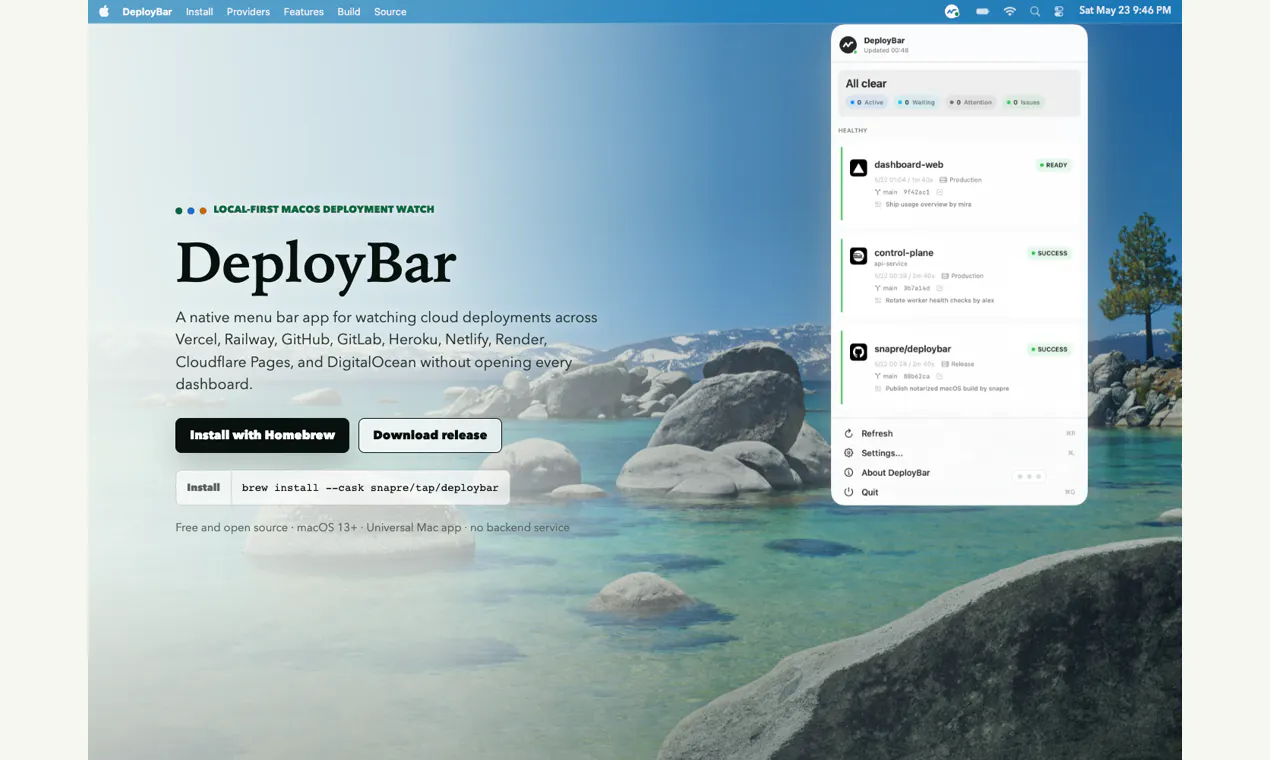Click the Release label in snapre/deploybar row

(963, 364)
